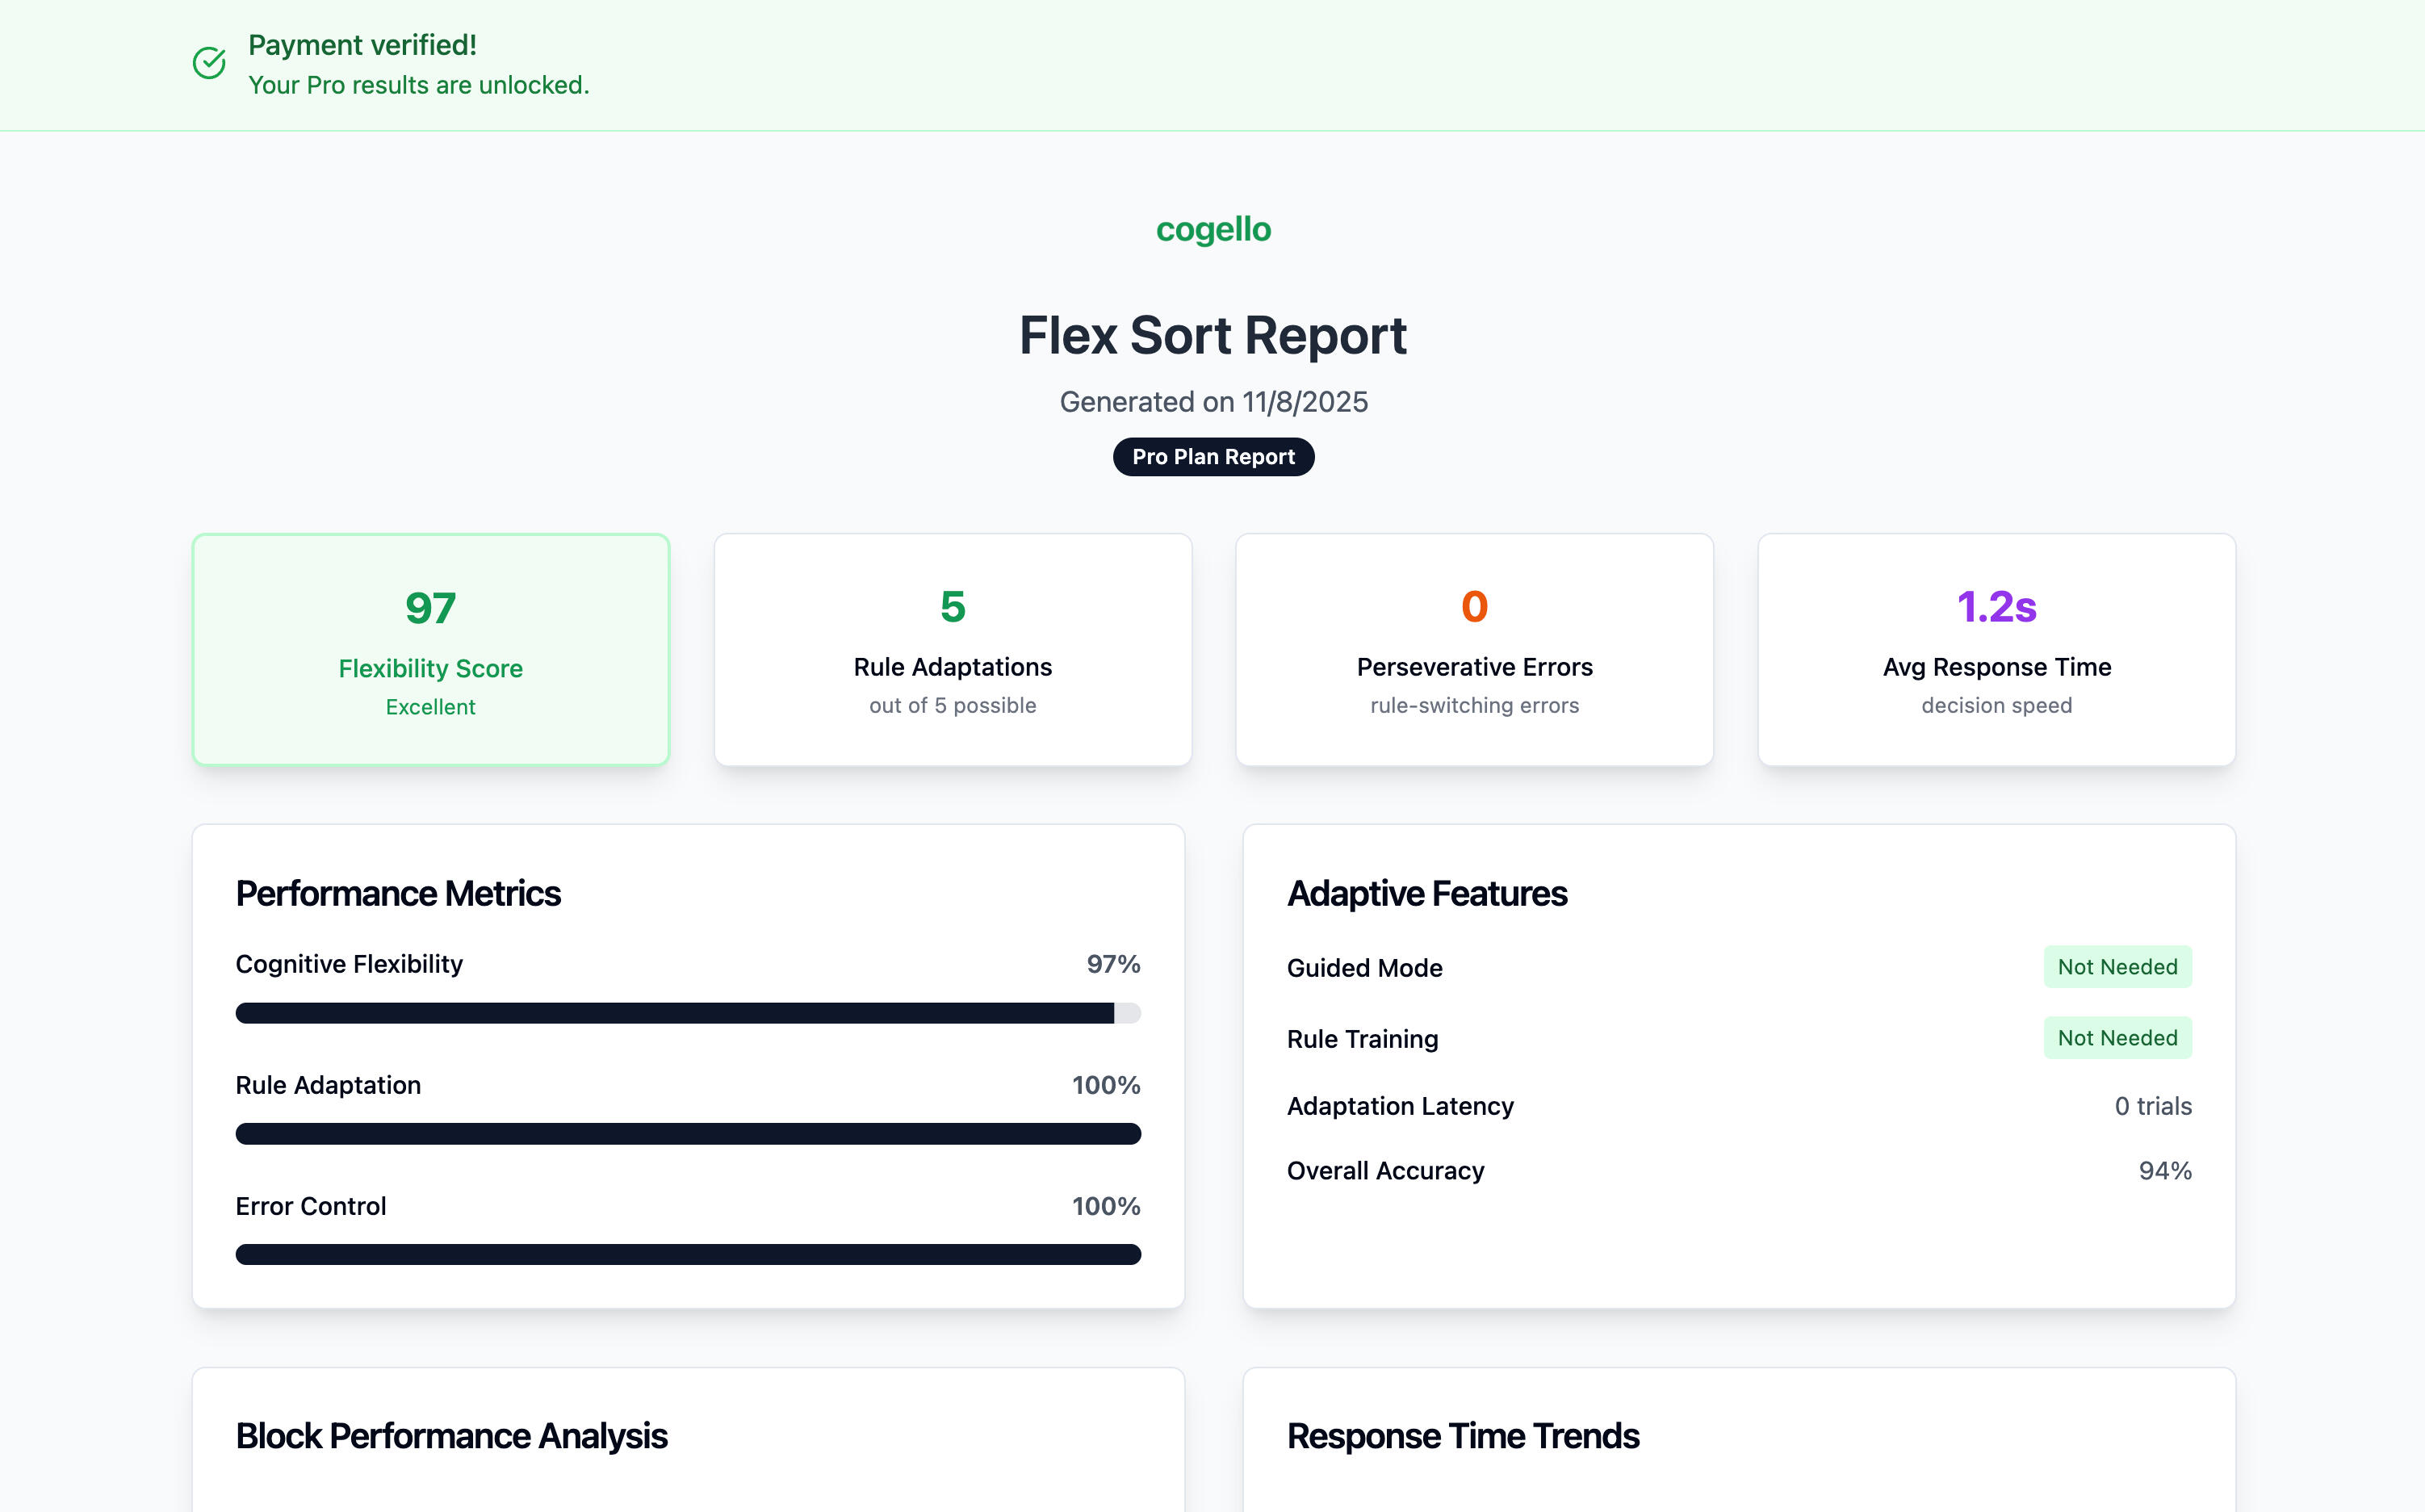Click the cogello logo
The image size is (2425, 1512).
coord(1213,229)
